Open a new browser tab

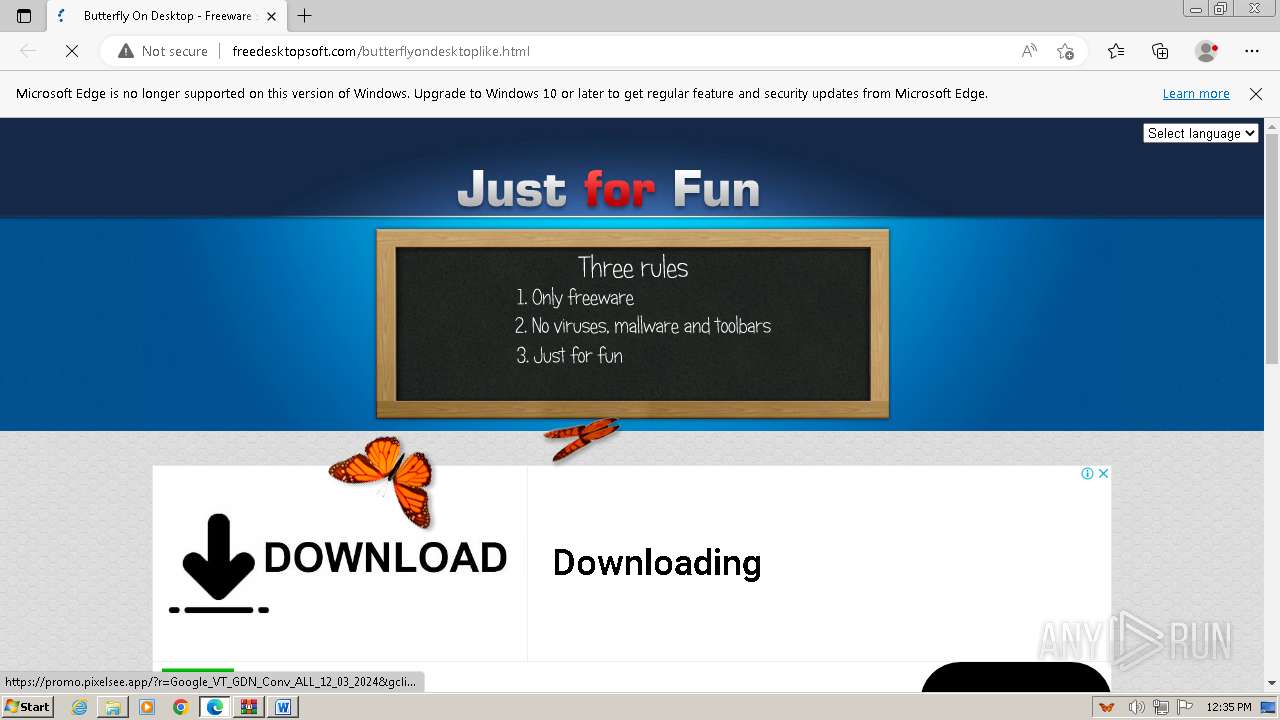(305, 16)
